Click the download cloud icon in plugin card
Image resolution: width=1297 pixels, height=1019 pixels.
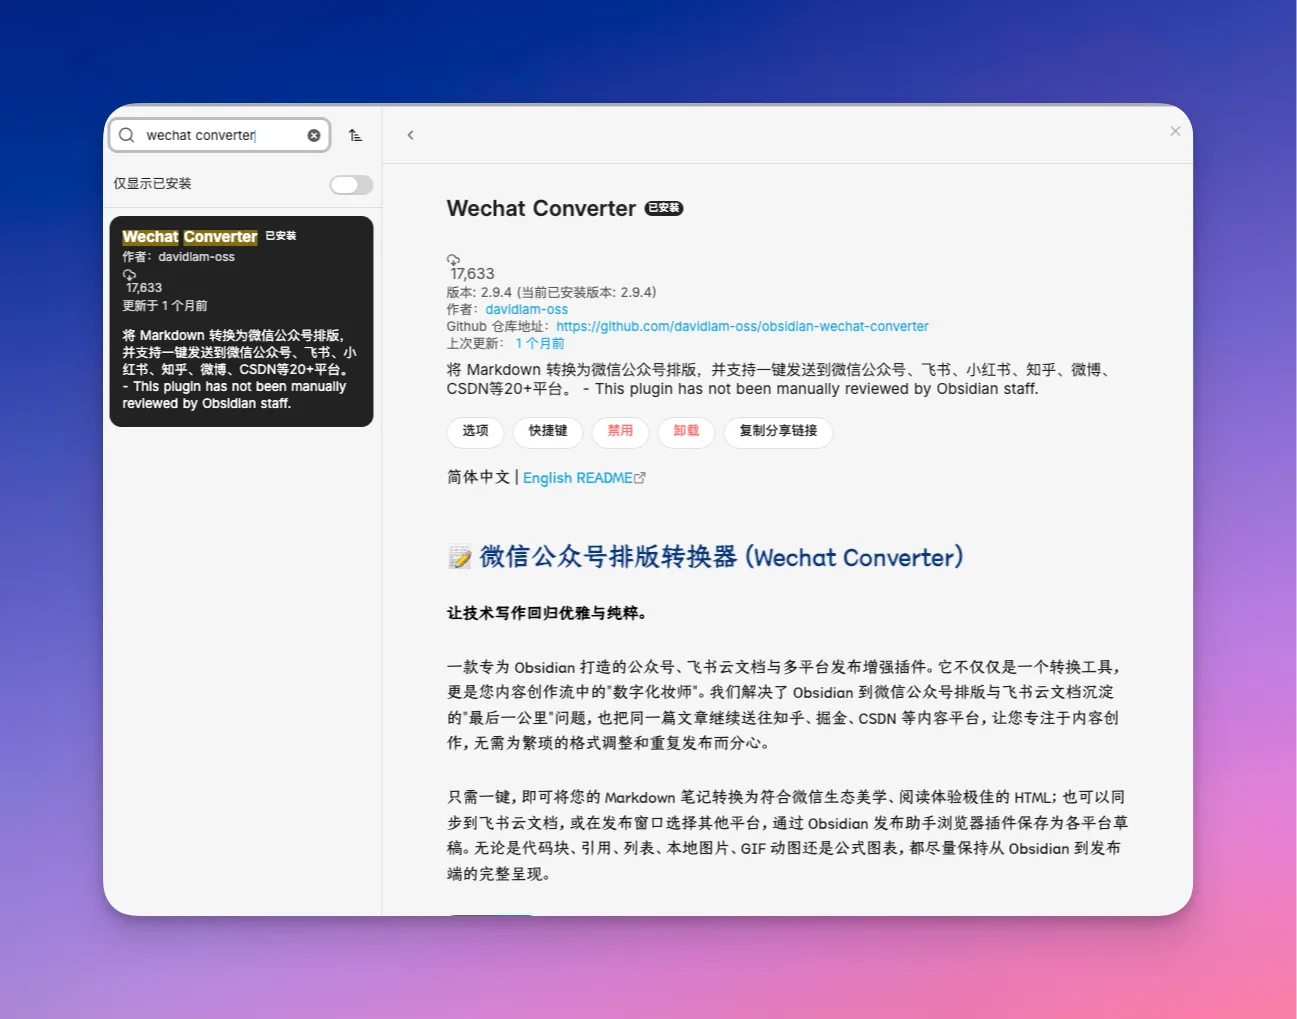coord(129,274)
